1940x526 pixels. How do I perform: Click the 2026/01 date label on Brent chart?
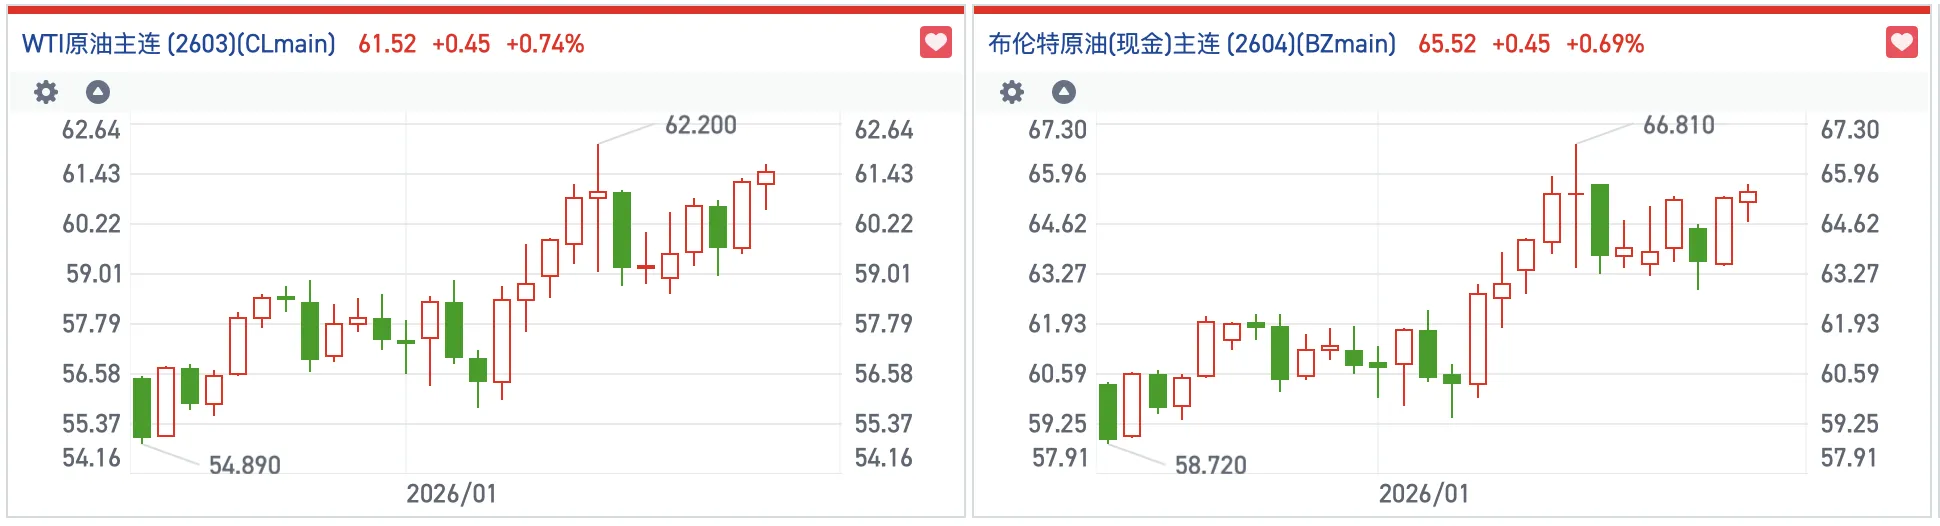click(x=1424, y=494)
